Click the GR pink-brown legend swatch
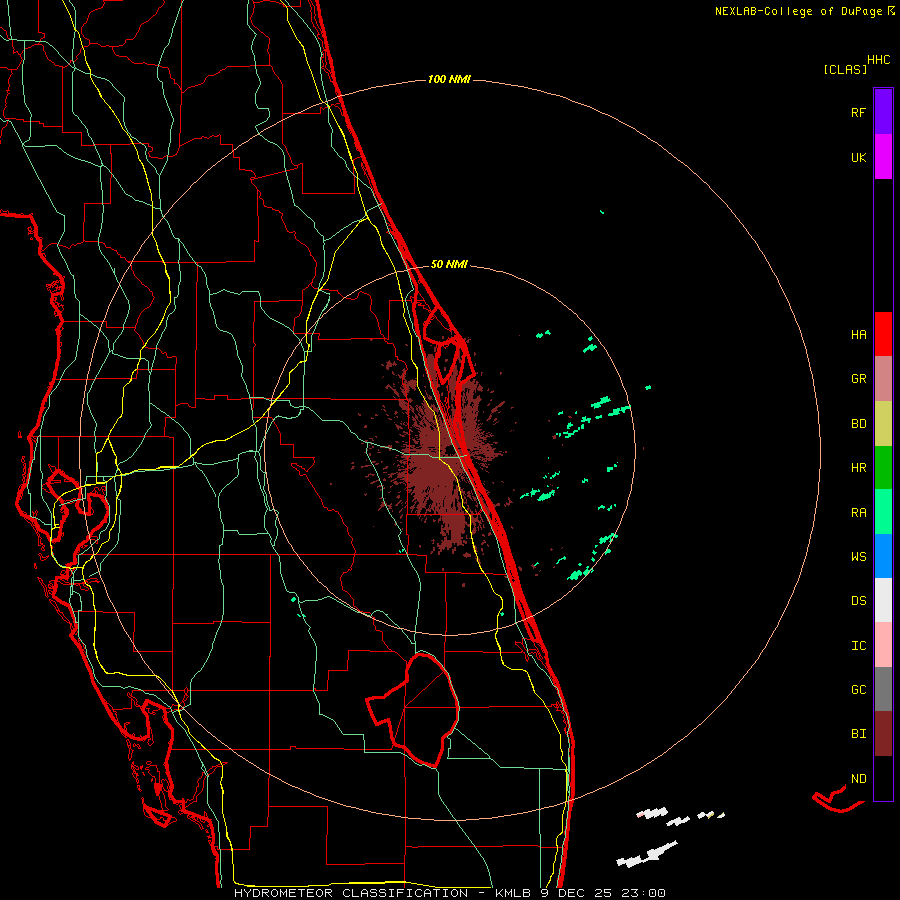900x900 pixels. 883,378
